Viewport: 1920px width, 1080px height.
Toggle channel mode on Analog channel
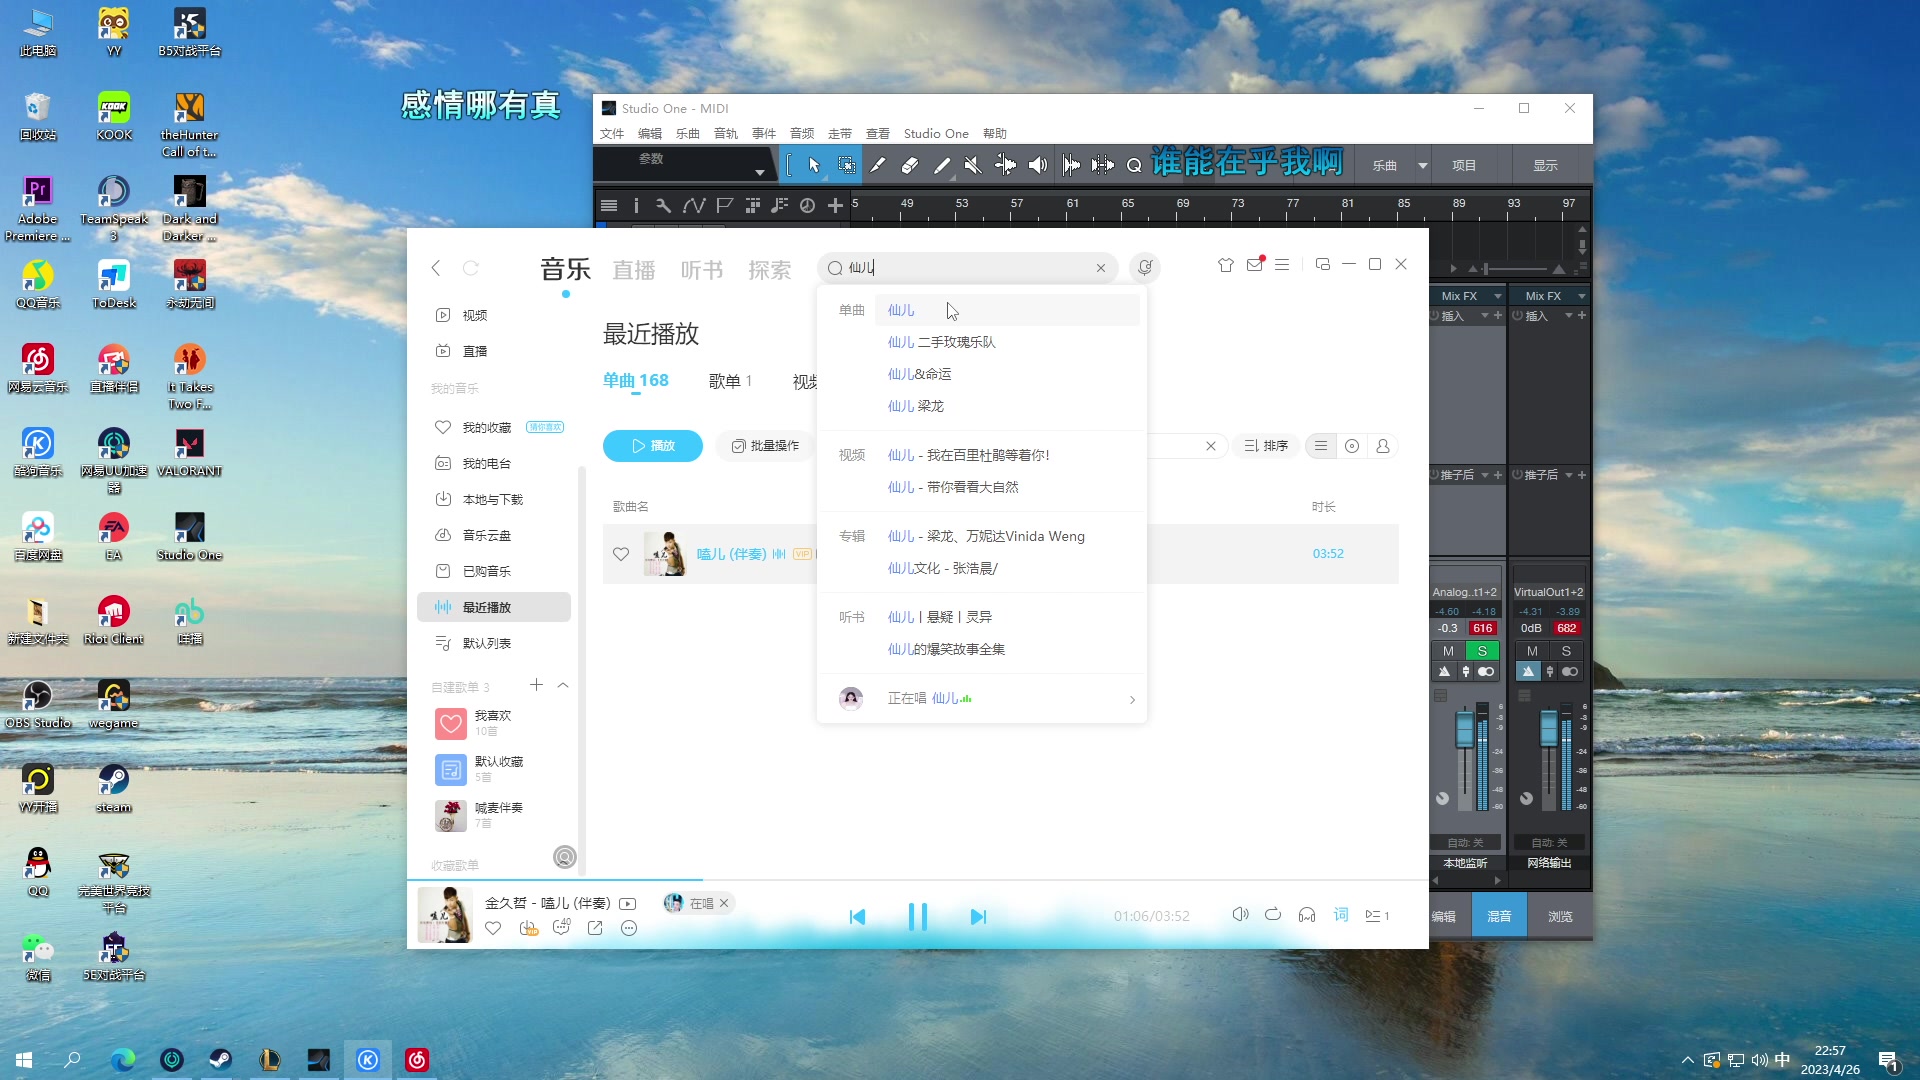point(1486,672)
